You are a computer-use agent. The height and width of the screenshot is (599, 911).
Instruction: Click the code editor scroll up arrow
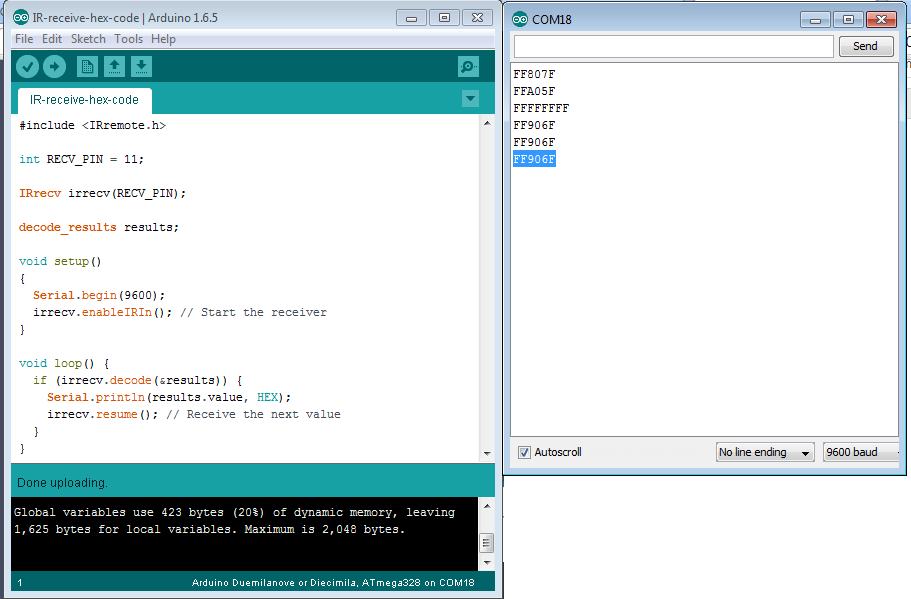click(x=487, y=123)
